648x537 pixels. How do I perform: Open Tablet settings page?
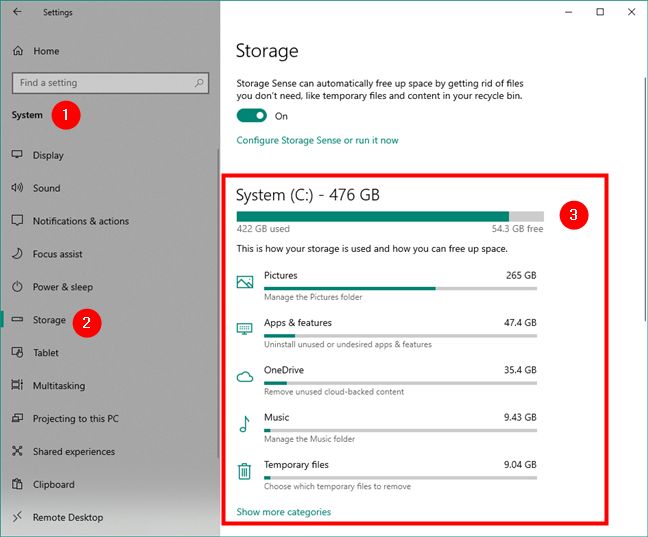(46, 353)
